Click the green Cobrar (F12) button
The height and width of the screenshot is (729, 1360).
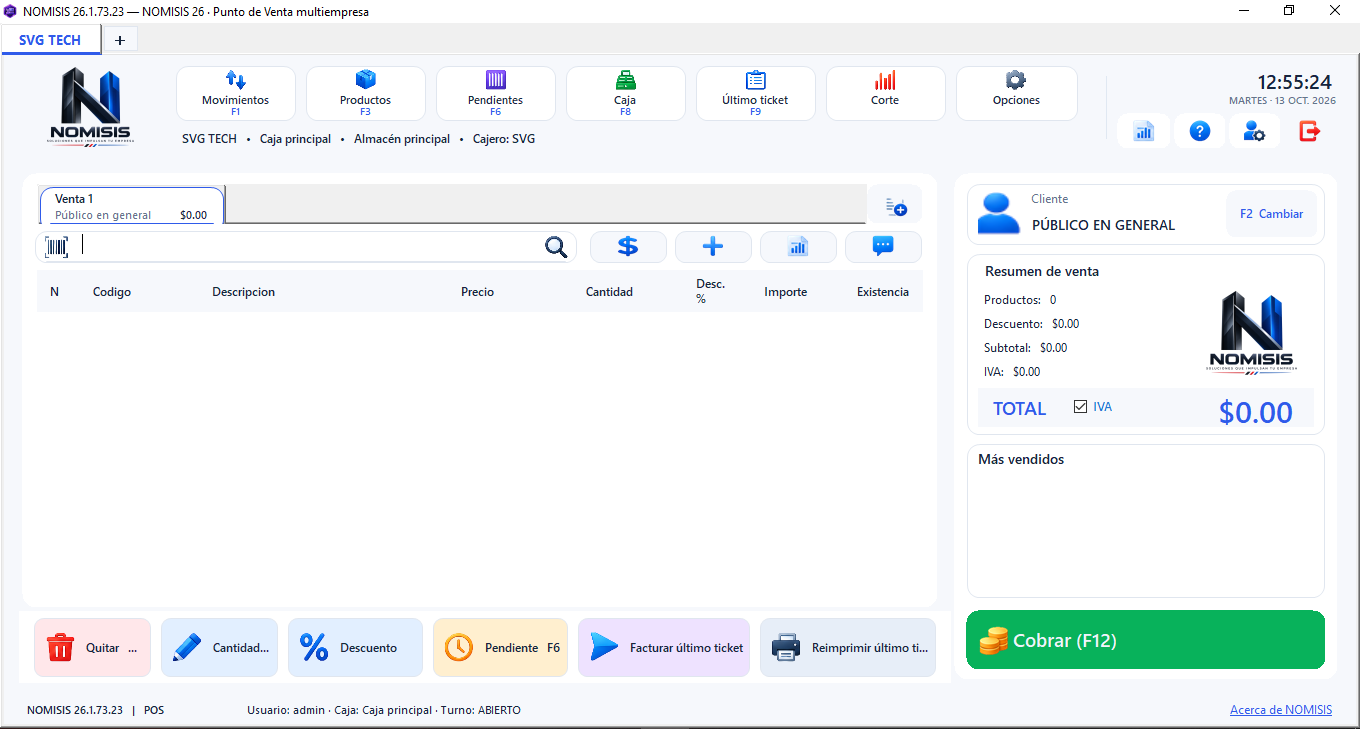coord(1145,640)
